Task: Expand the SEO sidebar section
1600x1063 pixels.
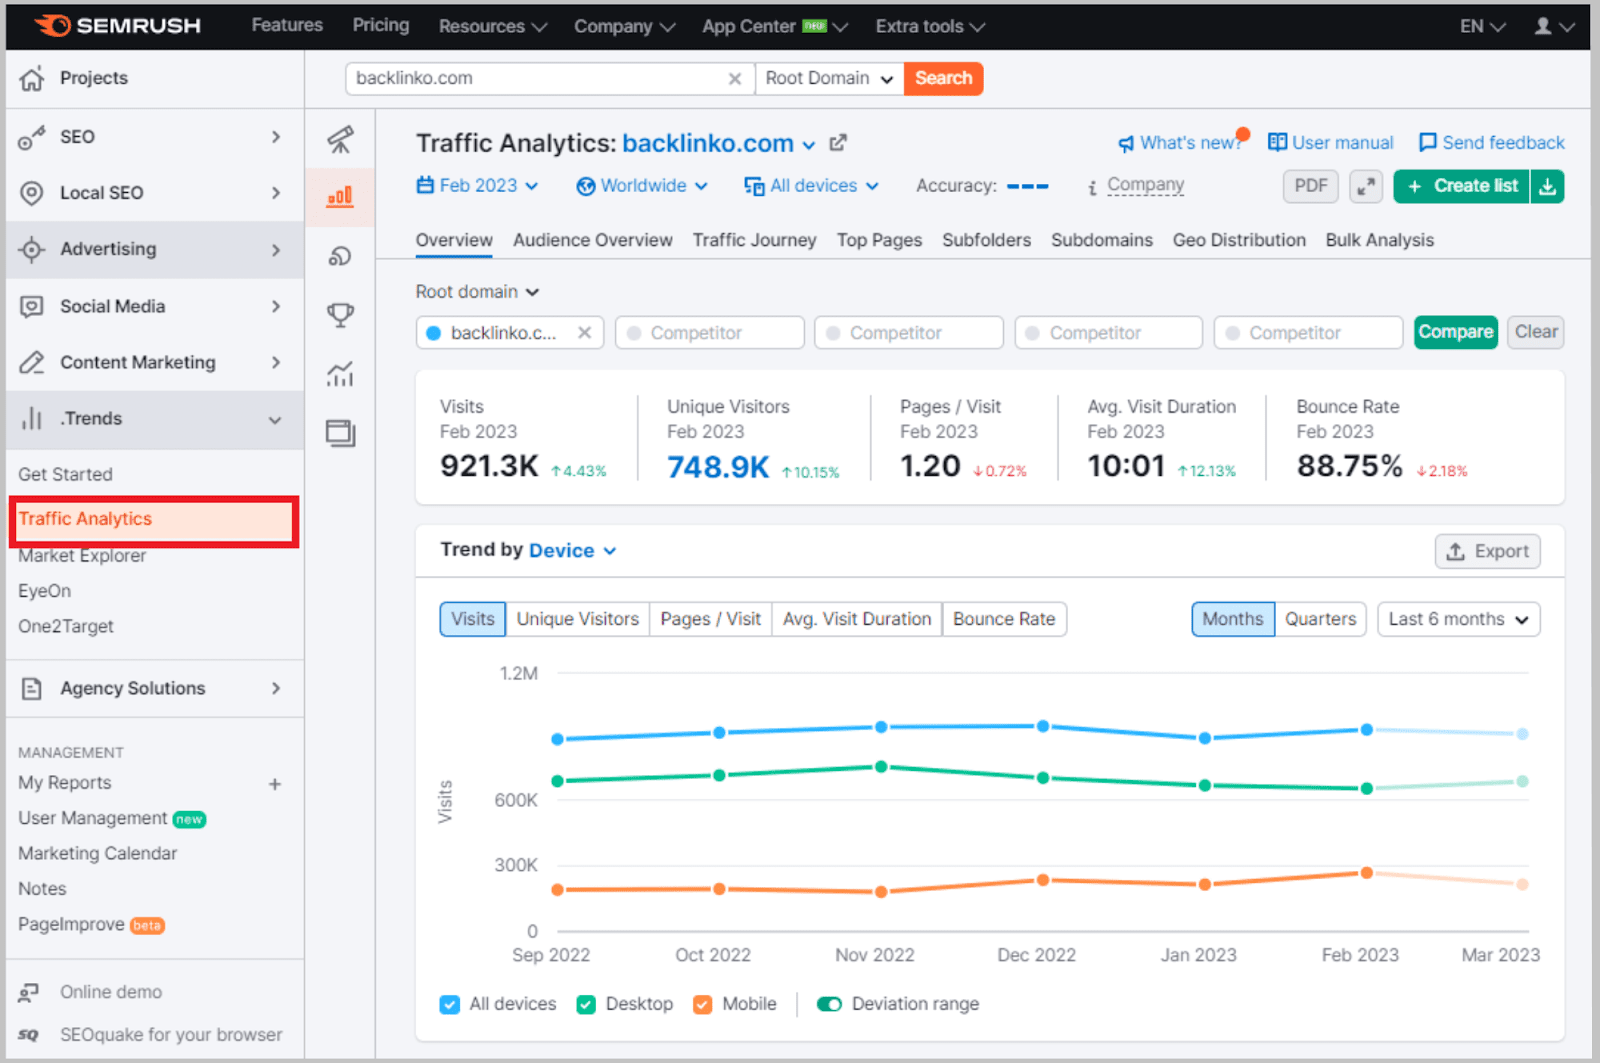Action: 276,137
